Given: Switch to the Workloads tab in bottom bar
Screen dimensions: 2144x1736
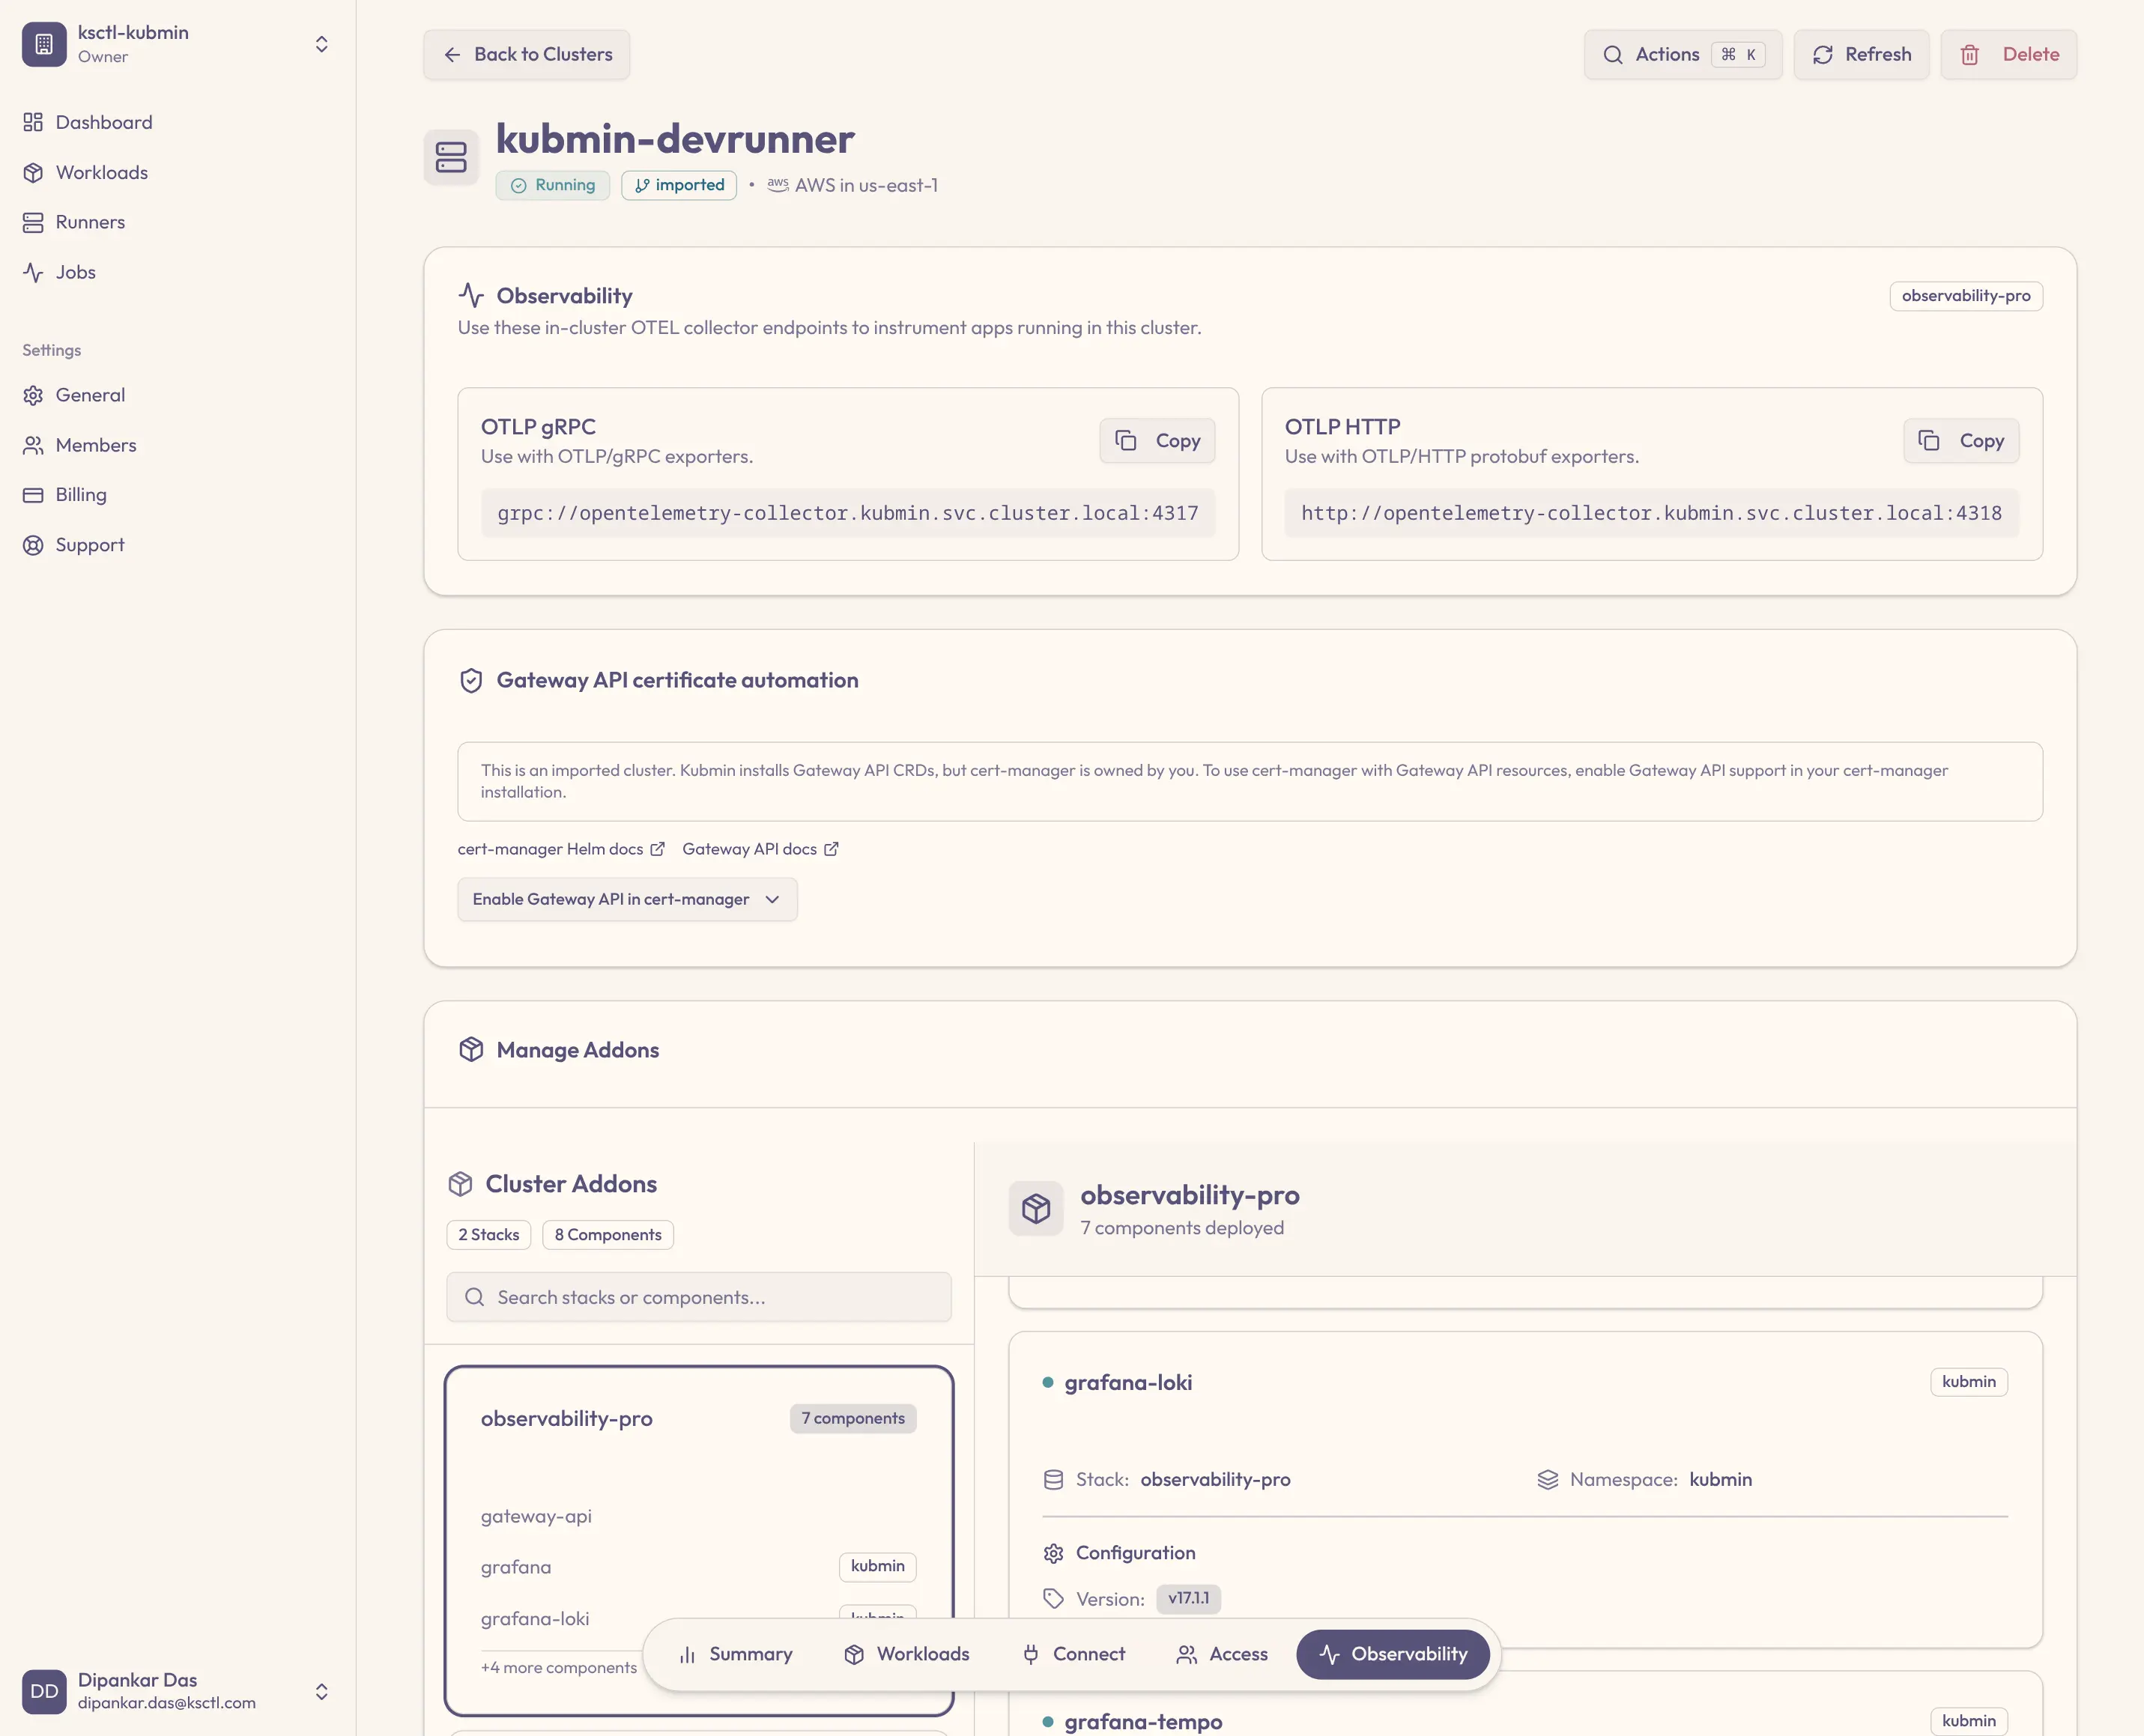Looking at the screenshot, I should (907, 1654).
